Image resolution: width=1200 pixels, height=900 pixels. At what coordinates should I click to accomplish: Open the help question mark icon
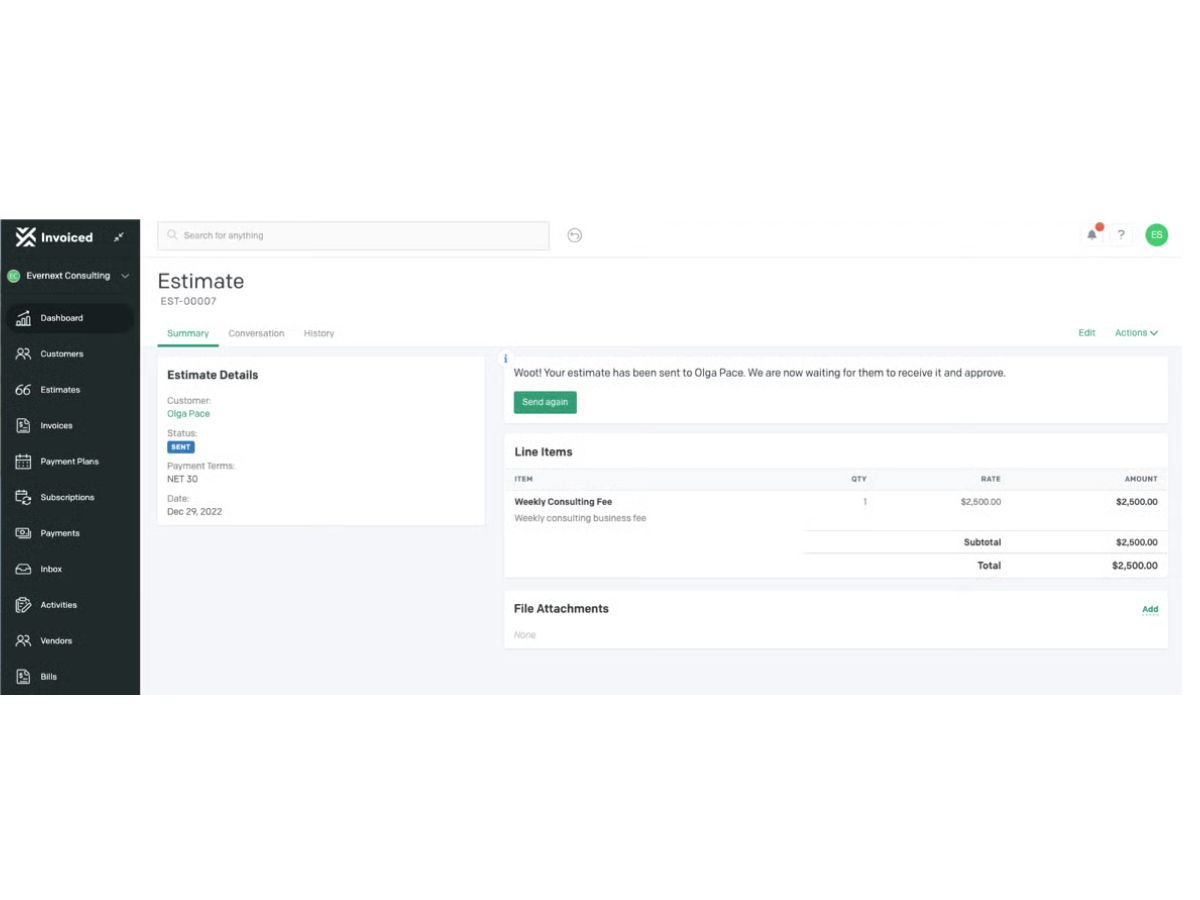(x=1121, y=235)
